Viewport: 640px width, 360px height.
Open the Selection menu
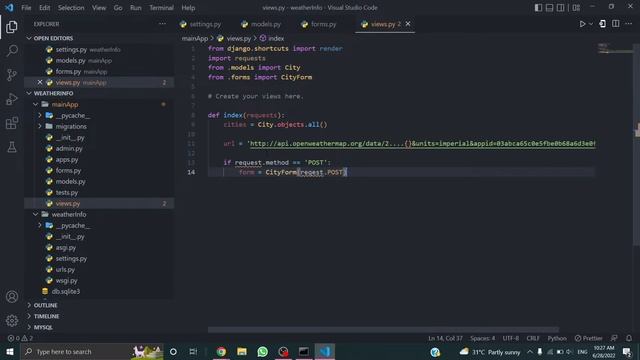pyautogui.click(x=71, y=8)
